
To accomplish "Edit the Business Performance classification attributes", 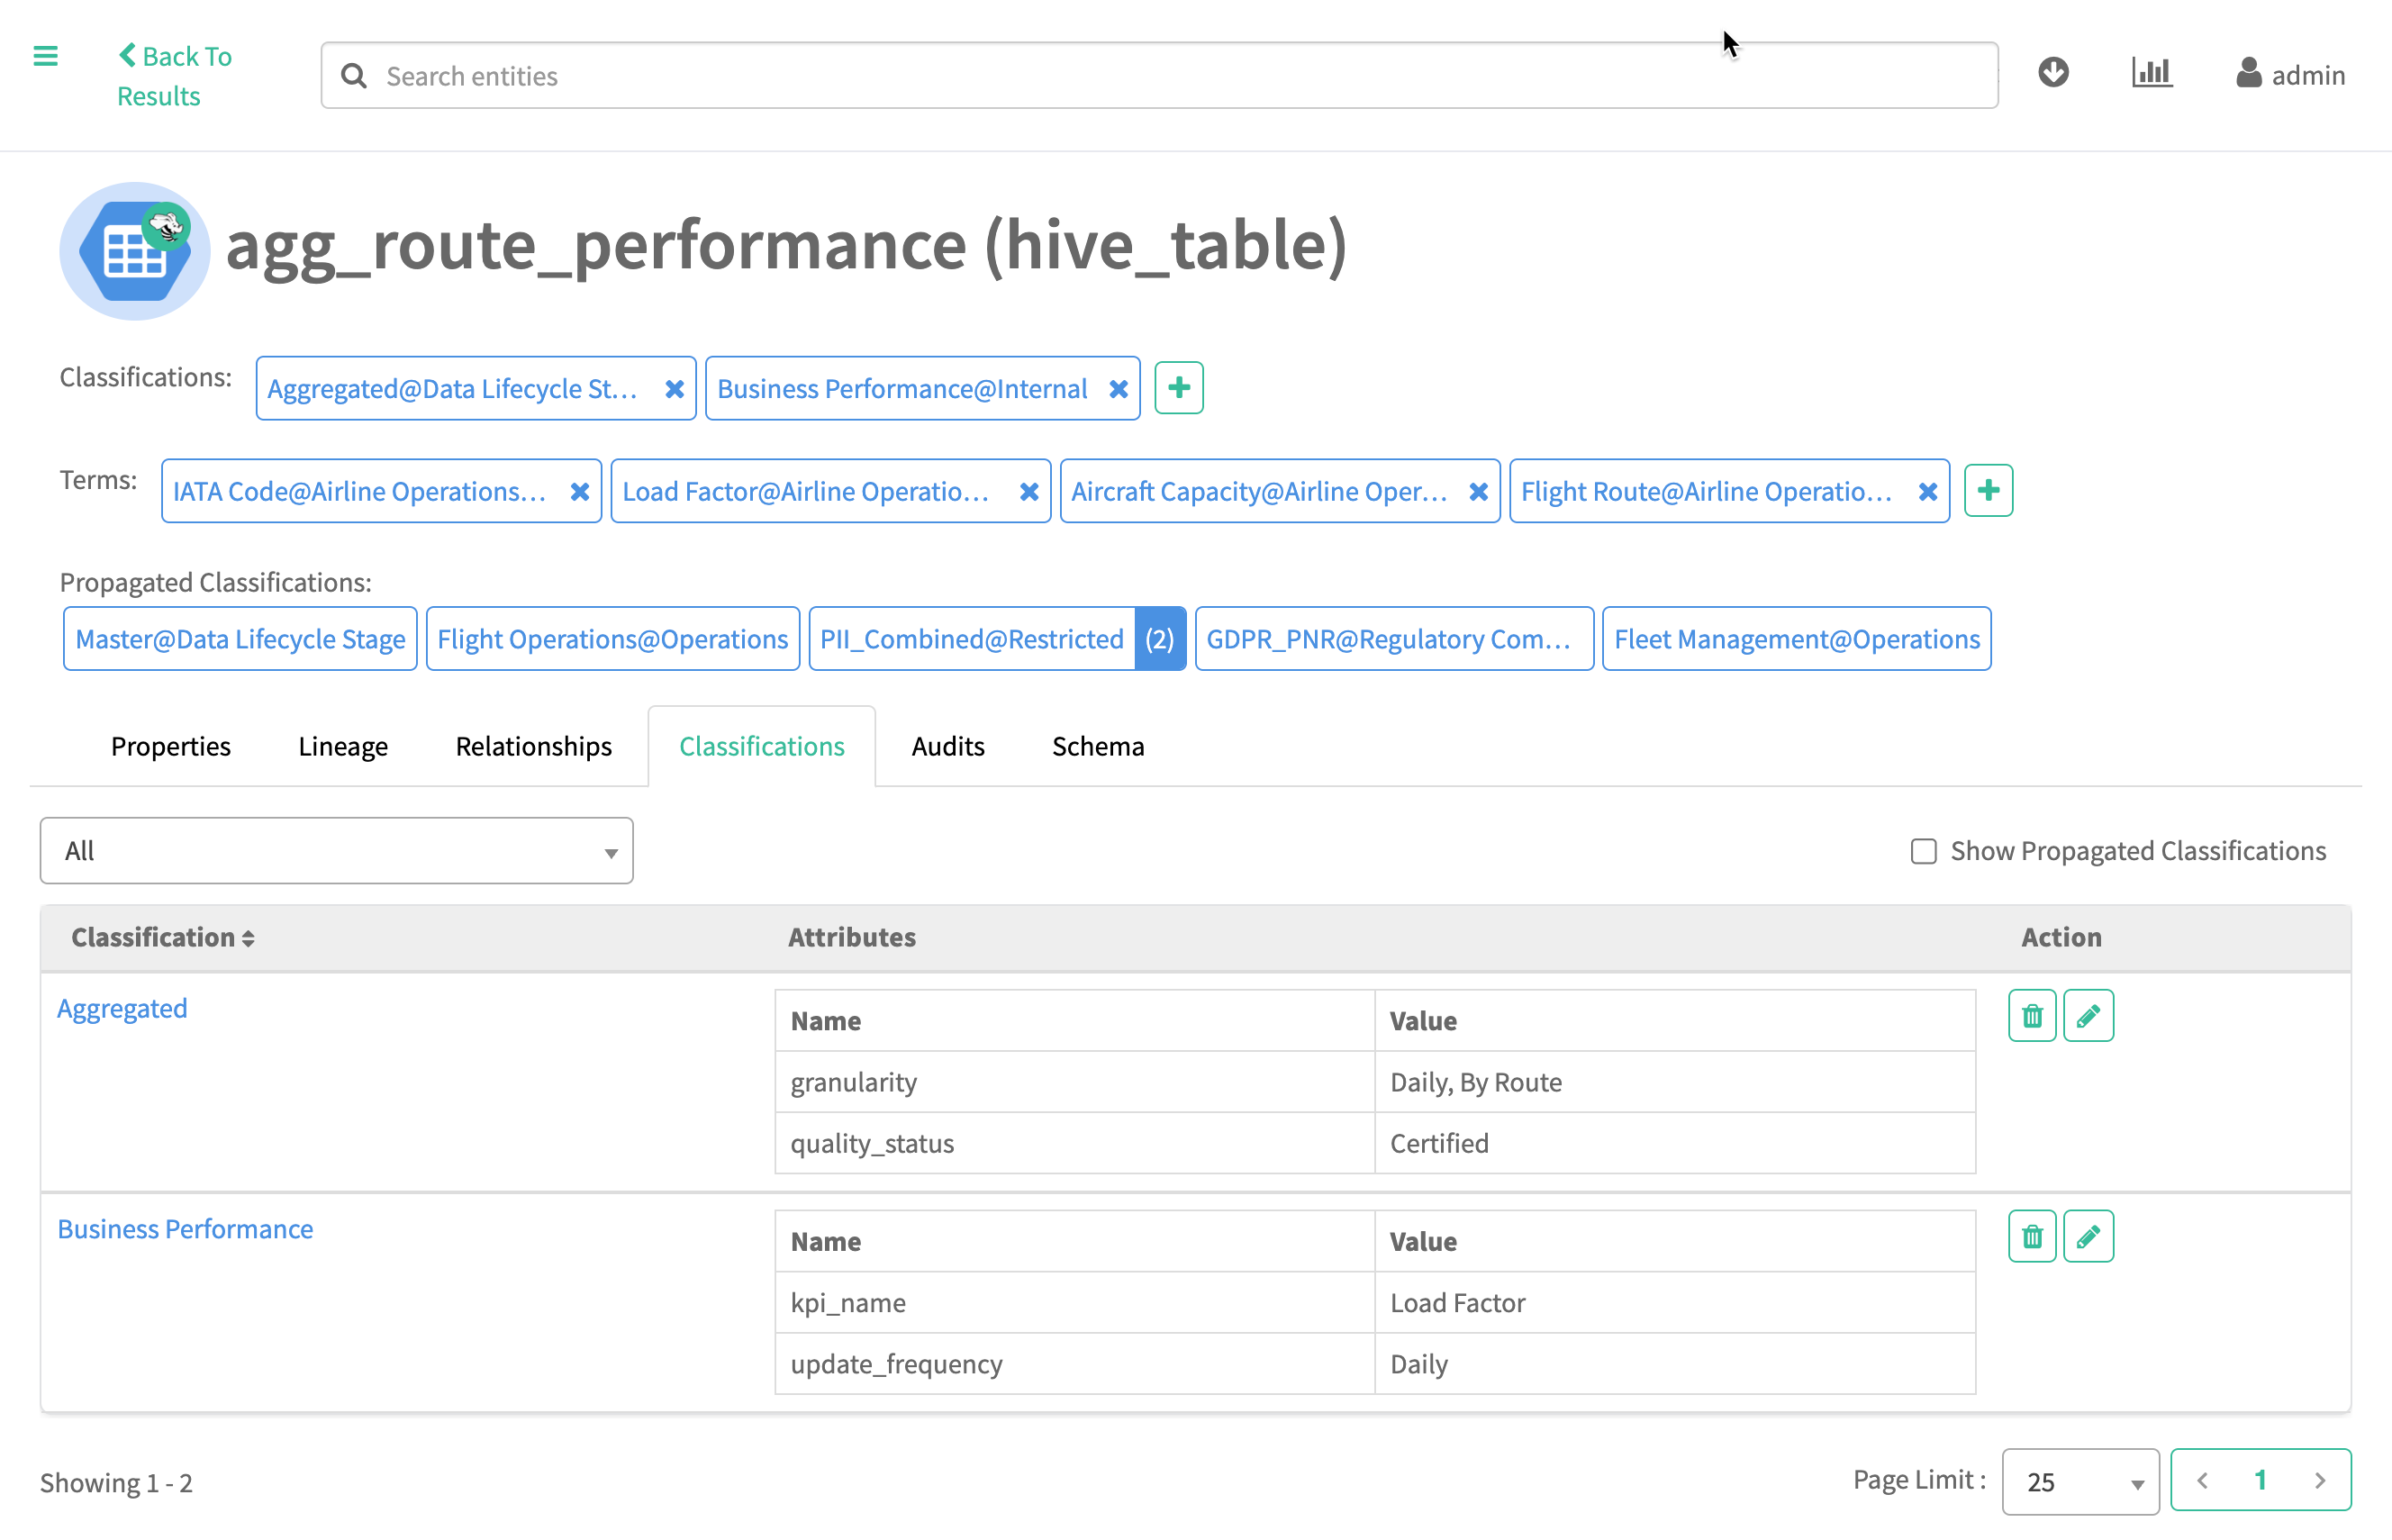I will (2088, 1237).
